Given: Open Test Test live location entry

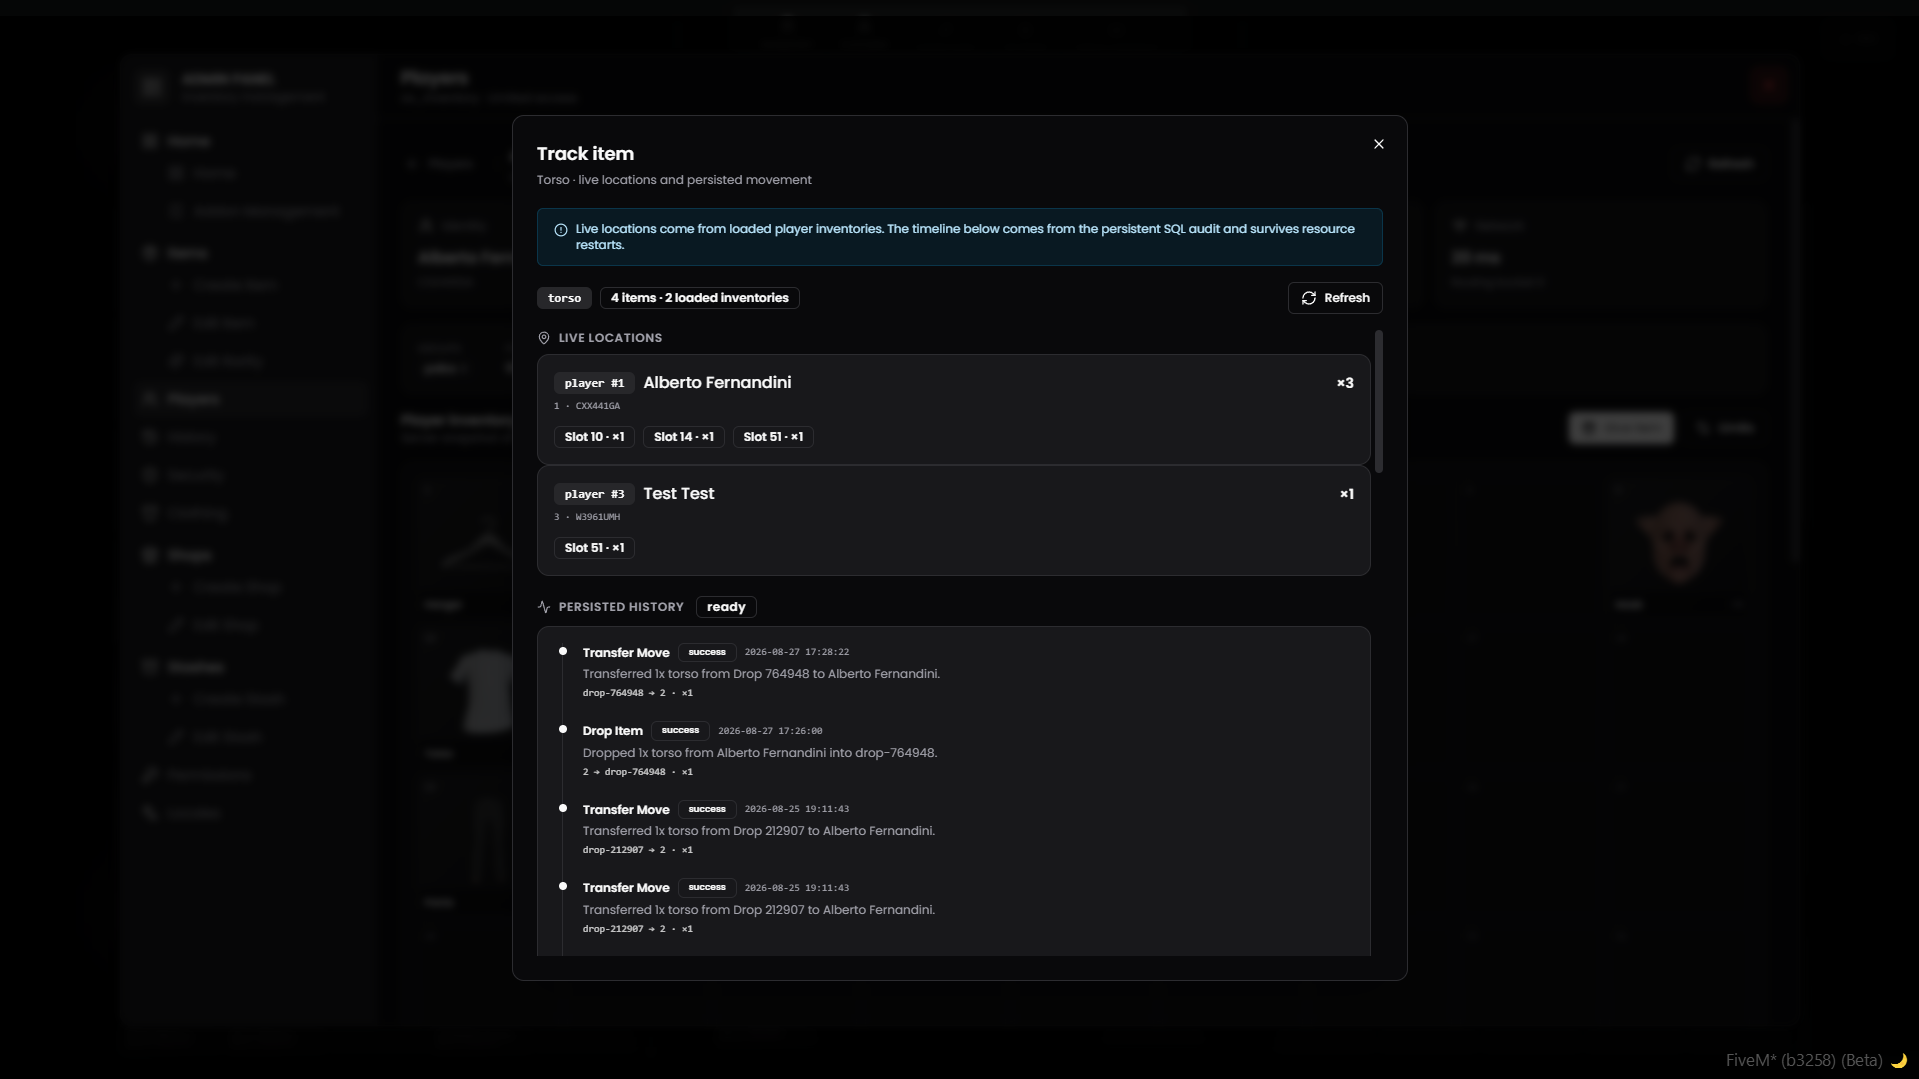Looking at the screenshot, I should click(953, 520).
